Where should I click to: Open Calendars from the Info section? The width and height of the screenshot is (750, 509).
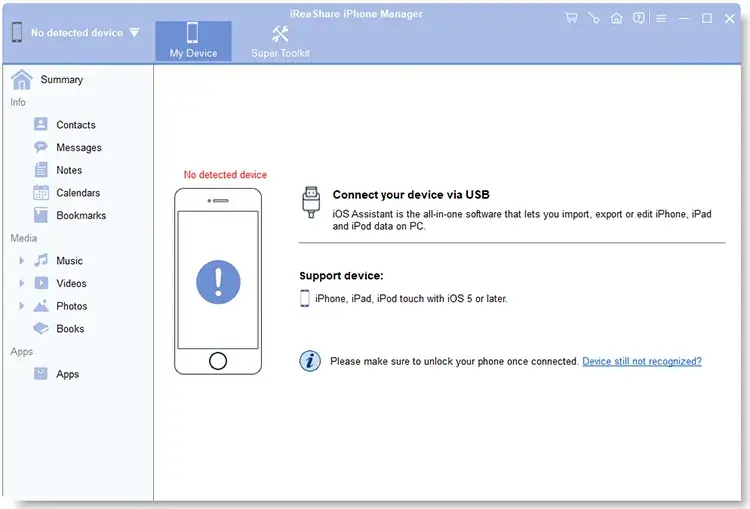pyautogui.click(x=78, y=193)
